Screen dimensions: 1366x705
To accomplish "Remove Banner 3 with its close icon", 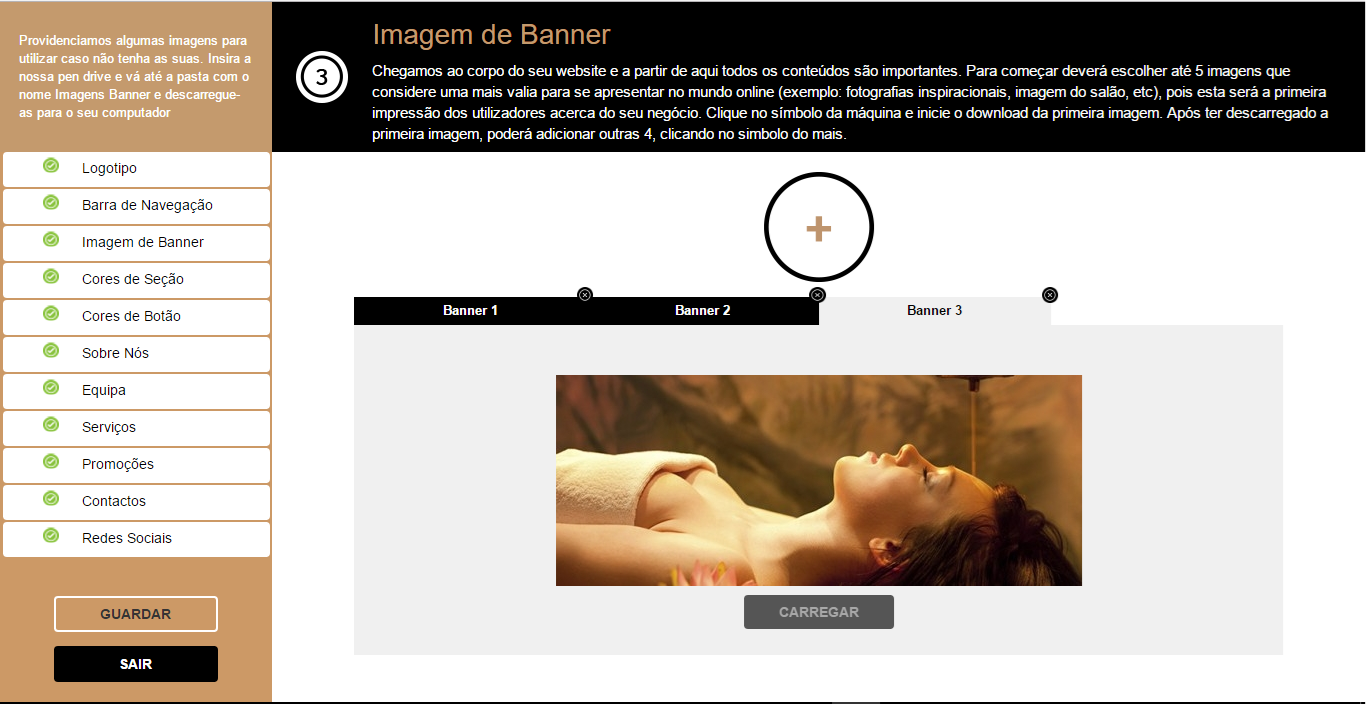I will pyautogui.click(x=1049, y=295).
